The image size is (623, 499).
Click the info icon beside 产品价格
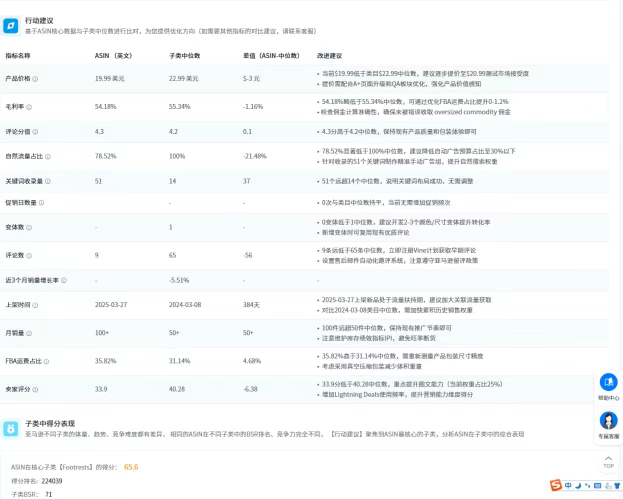pyautogui.click(x=35, y=78)
